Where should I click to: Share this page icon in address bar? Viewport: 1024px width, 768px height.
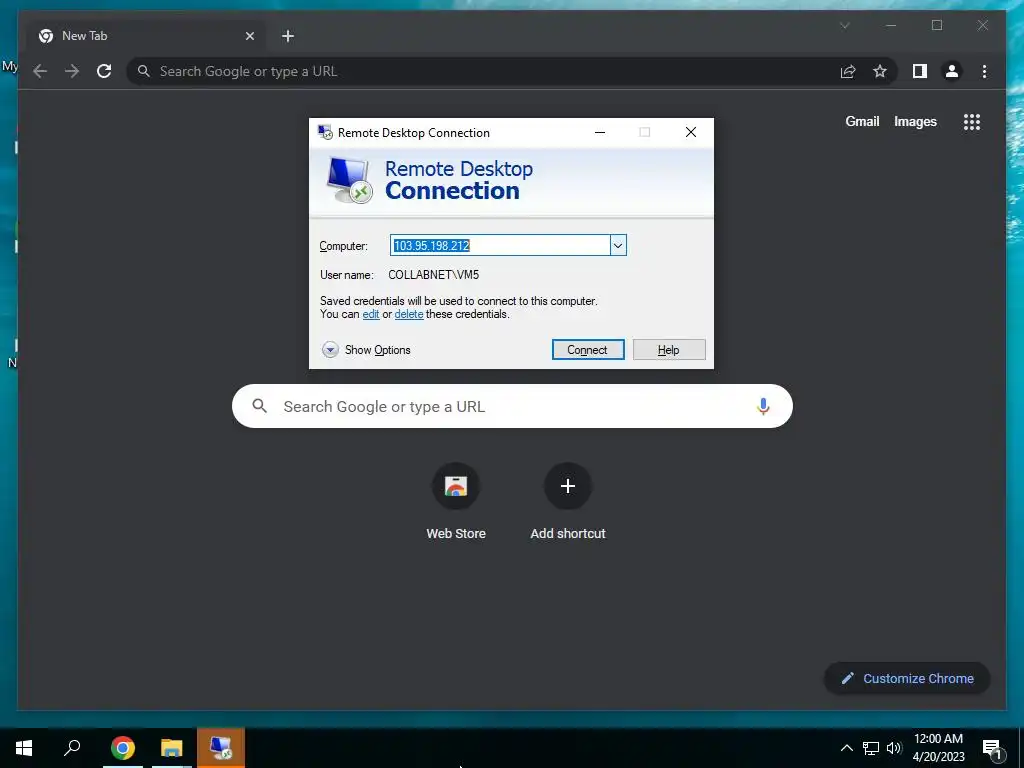click(x=848, y=71)
